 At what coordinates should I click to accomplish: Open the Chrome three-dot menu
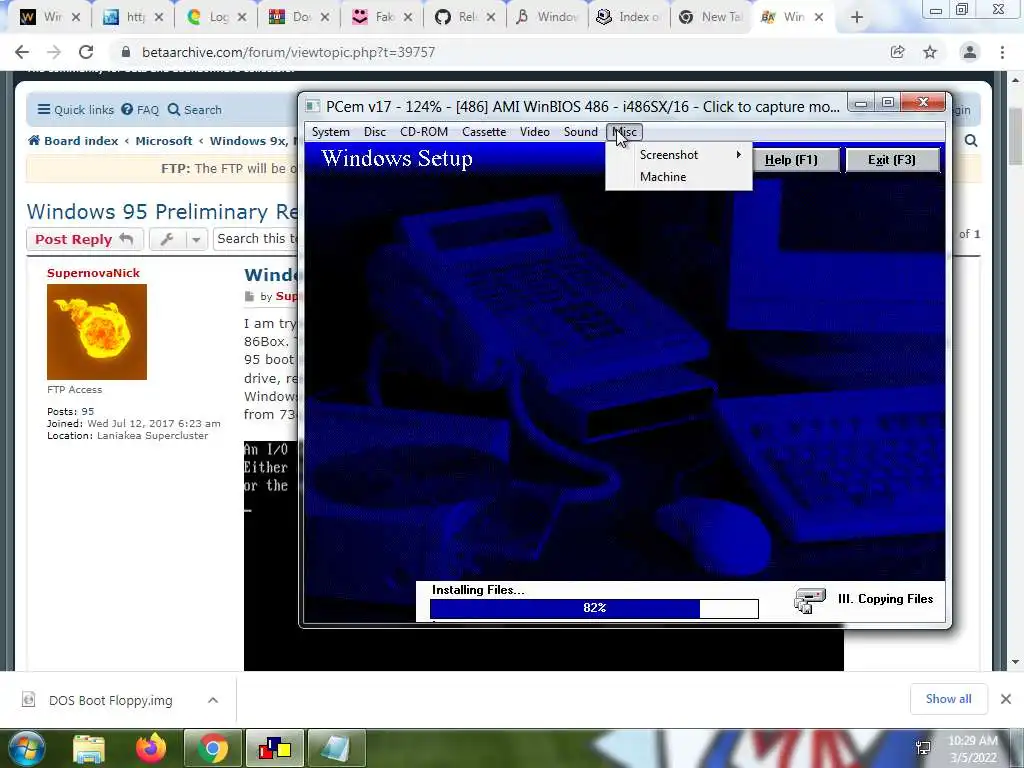click(x=1002, y=52)
